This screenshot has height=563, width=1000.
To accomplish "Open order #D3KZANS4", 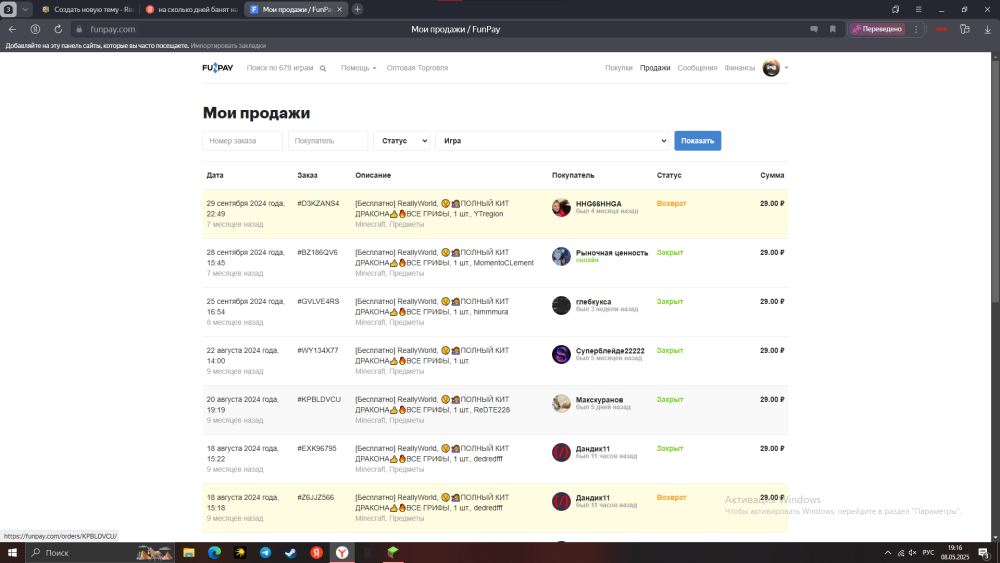I will [x=318, y=203].
